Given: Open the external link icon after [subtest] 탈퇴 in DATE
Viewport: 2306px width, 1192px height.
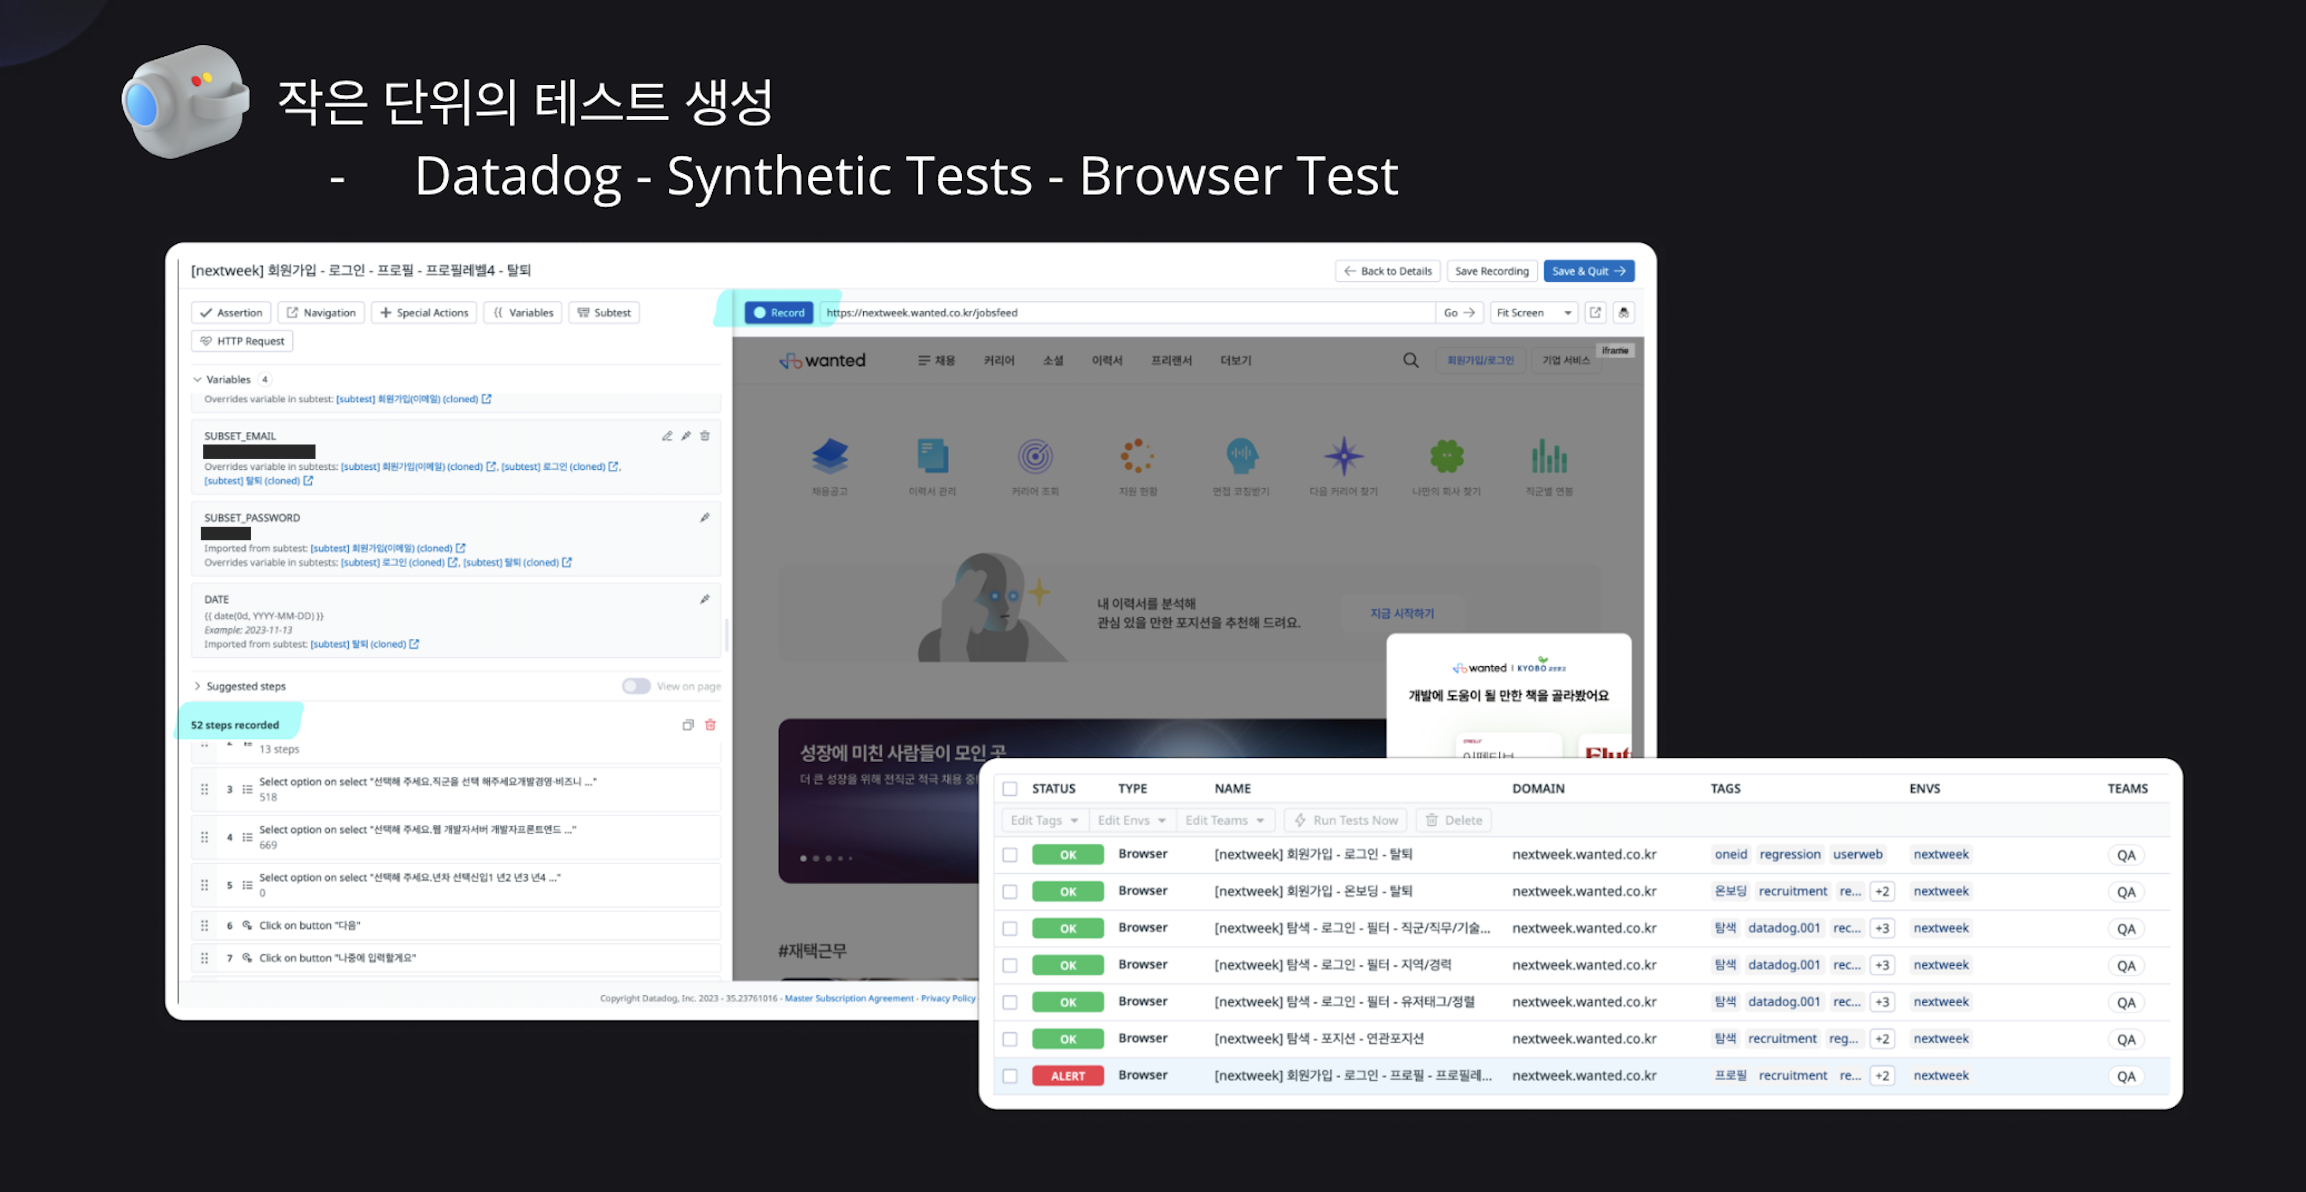Looking at the screenshot, I should pyautogui.click(x=414, y=644).
